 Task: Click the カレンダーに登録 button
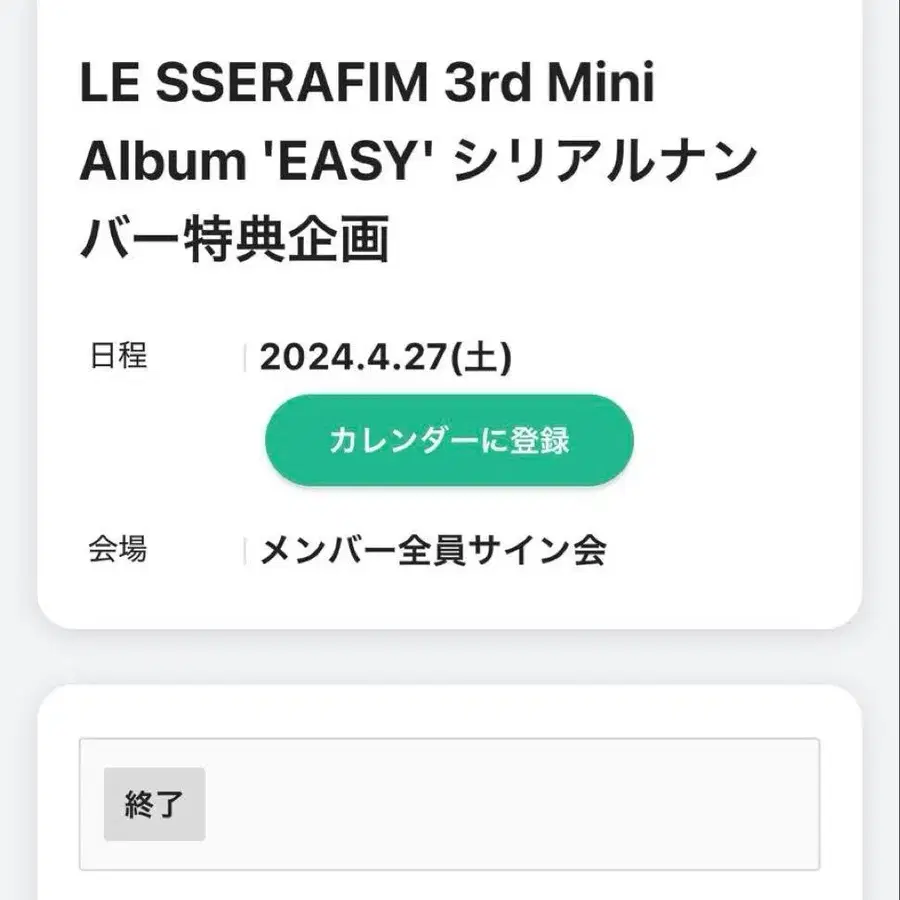tap(449, 441)
